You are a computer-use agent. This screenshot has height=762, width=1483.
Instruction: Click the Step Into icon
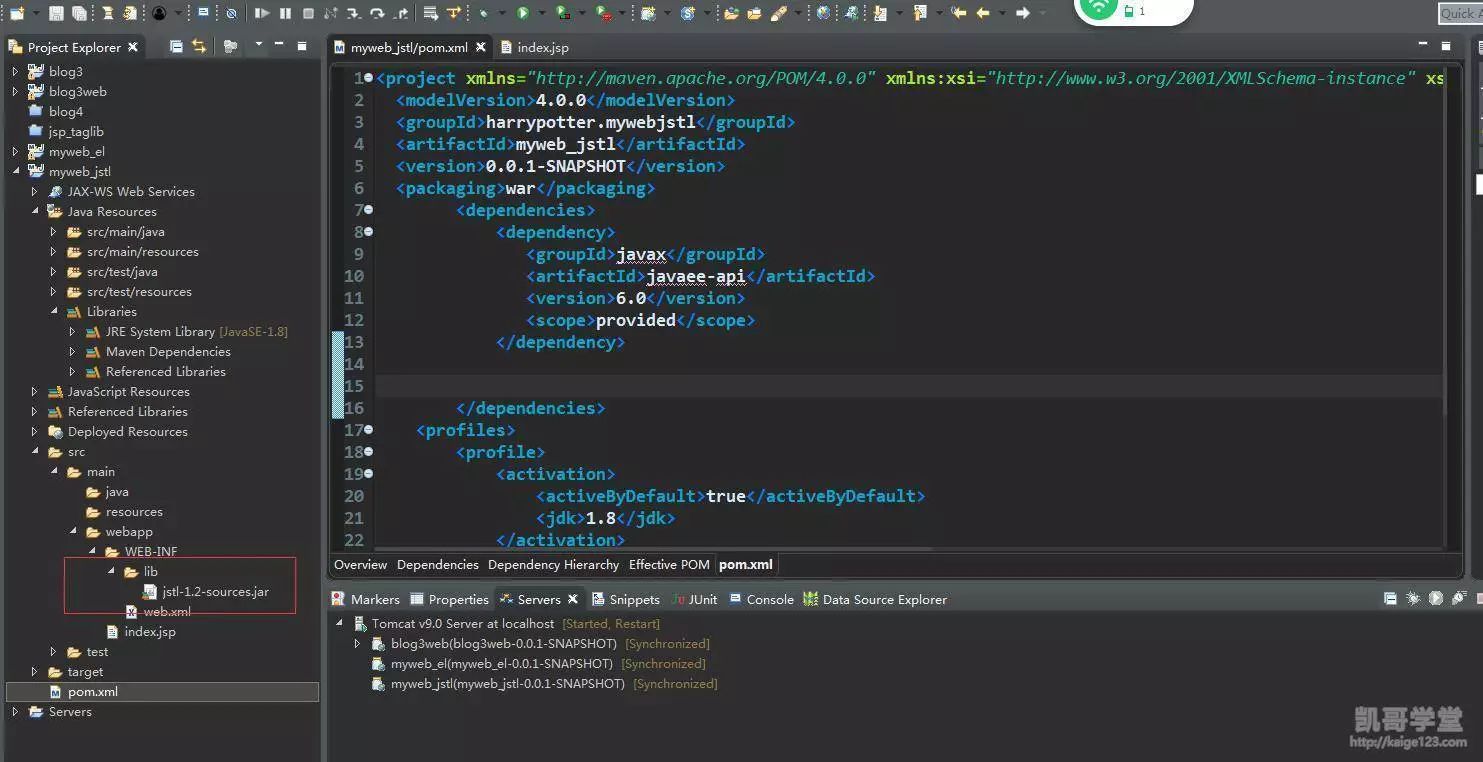point(353,13)
